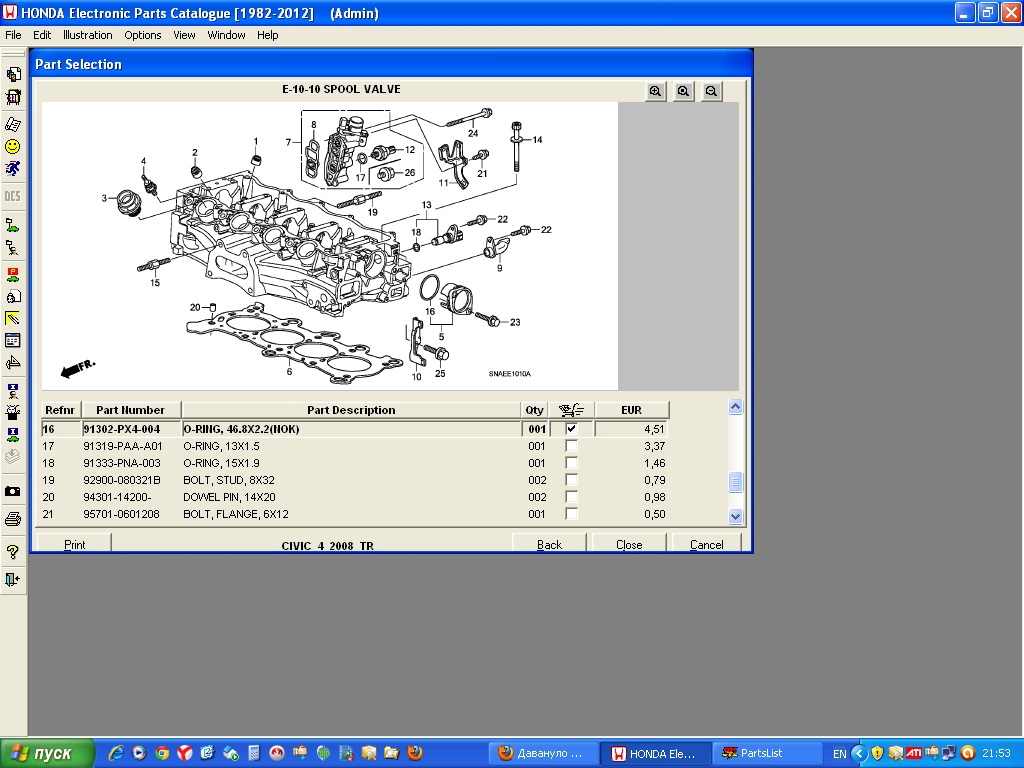Viewport: 1024px width, 768px height.
Task: Click the ordered-parts column header icon
Action: click(x=571, y=410)
